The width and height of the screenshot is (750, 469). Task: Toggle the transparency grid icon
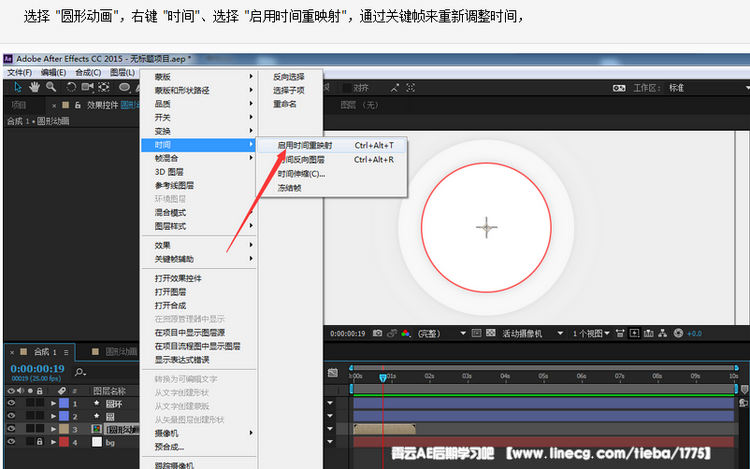coord(491,333)
